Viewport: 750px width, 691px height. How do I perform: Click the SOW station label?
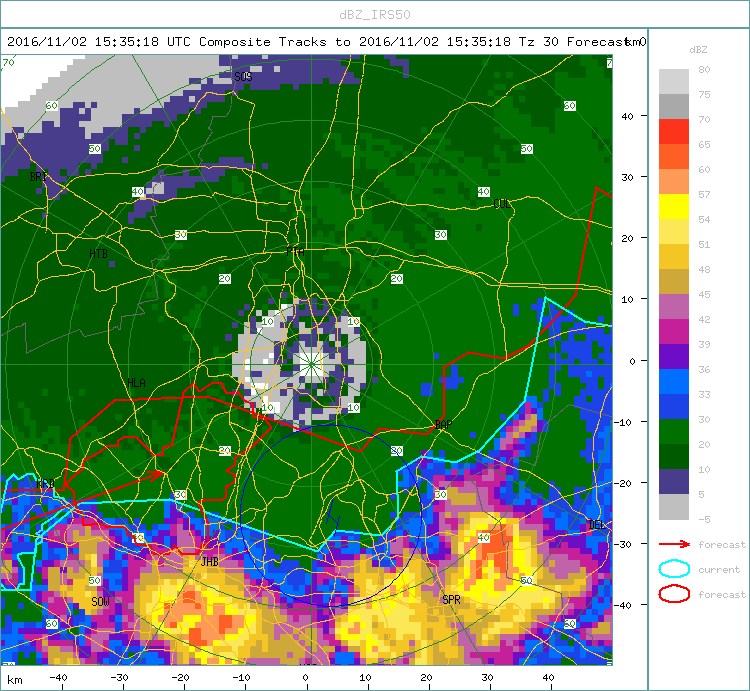pyautogui.click(x=100, y=602)
